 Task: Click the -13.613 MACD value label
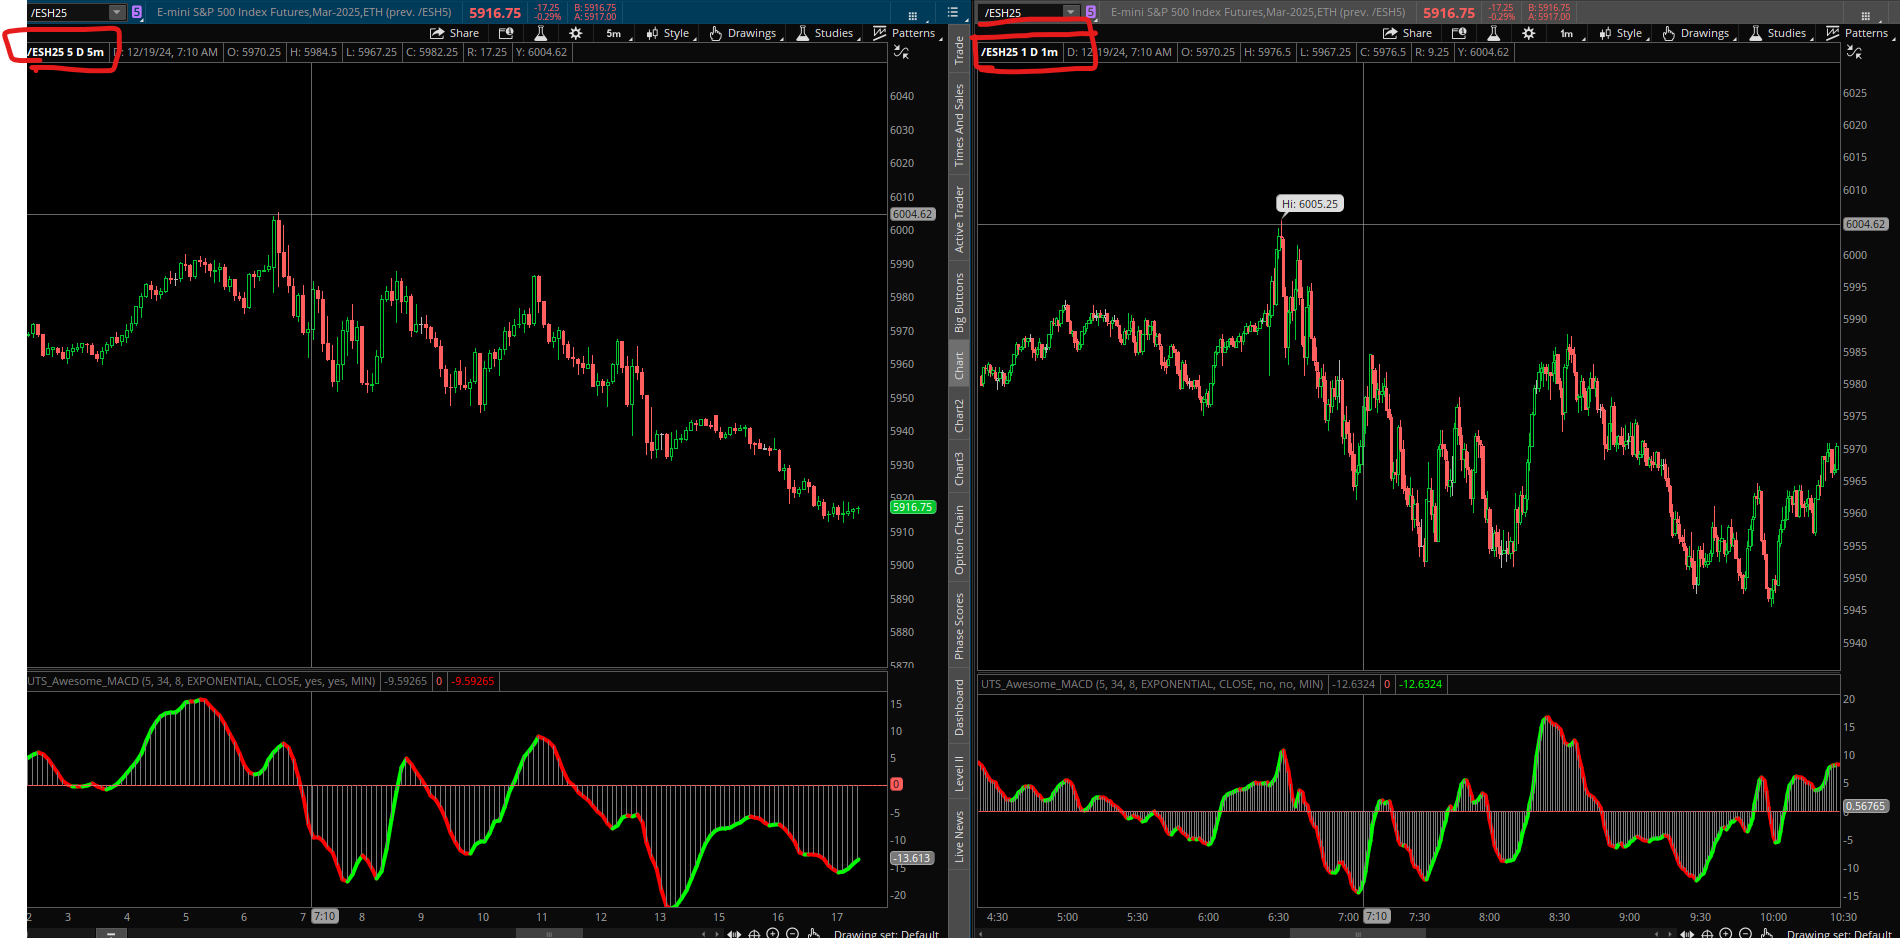912,858
